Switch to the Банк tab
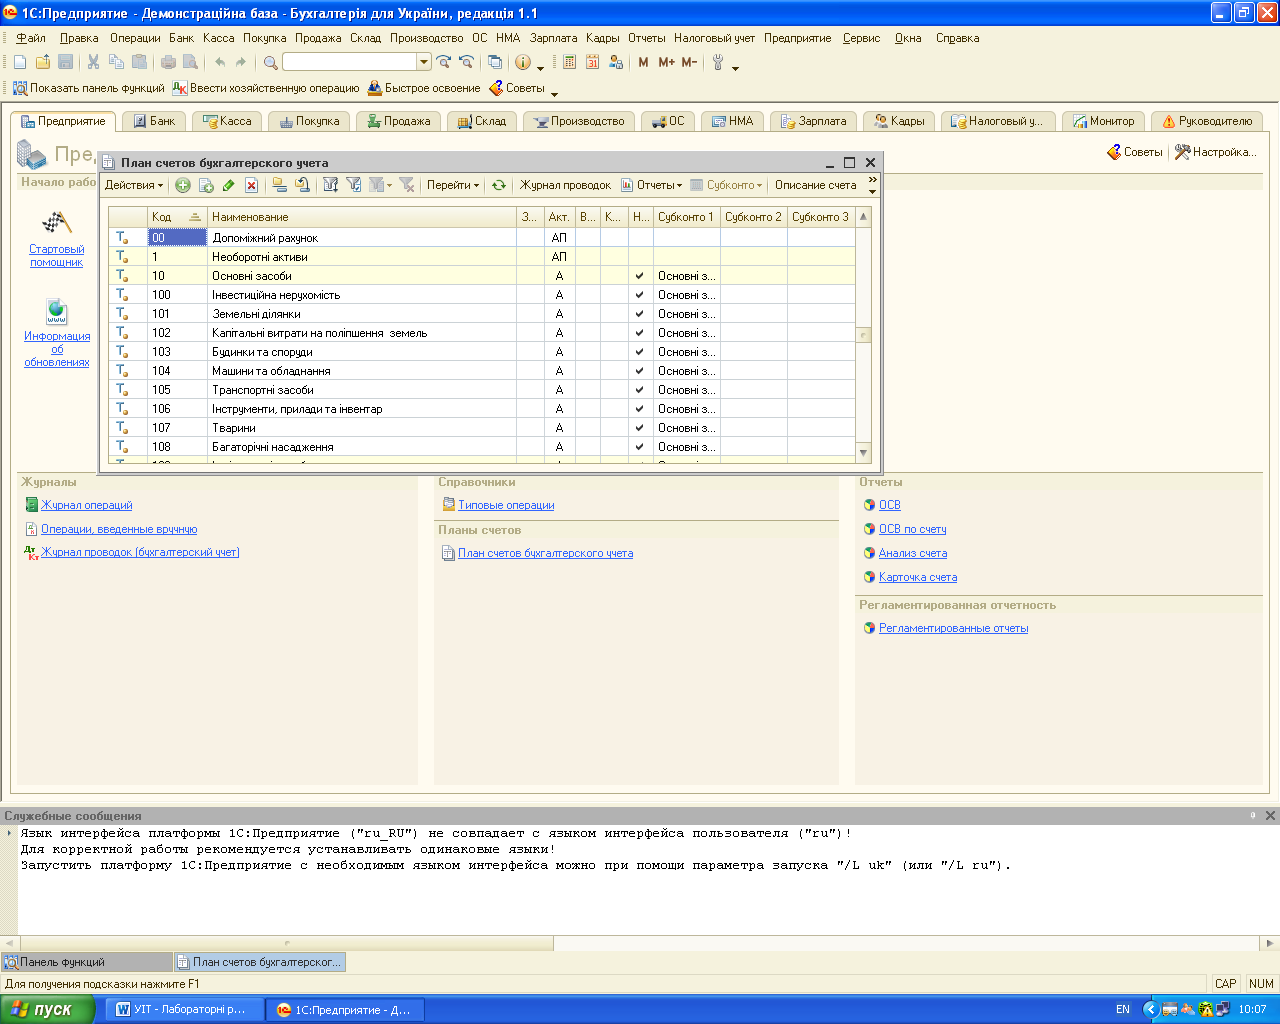Screen dimensions: 1280x1024 click(x=154, y=121)
